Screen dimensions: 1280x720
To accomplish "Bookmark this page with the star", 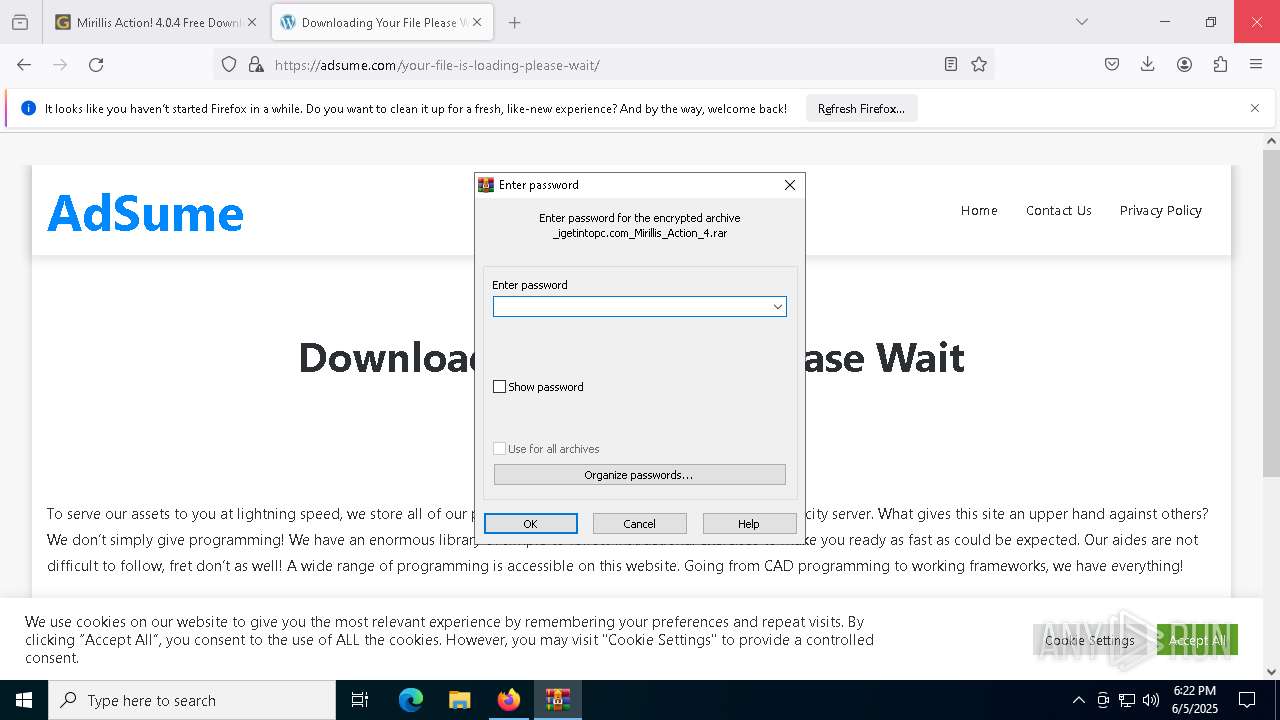I will click(x=979, y=65).
